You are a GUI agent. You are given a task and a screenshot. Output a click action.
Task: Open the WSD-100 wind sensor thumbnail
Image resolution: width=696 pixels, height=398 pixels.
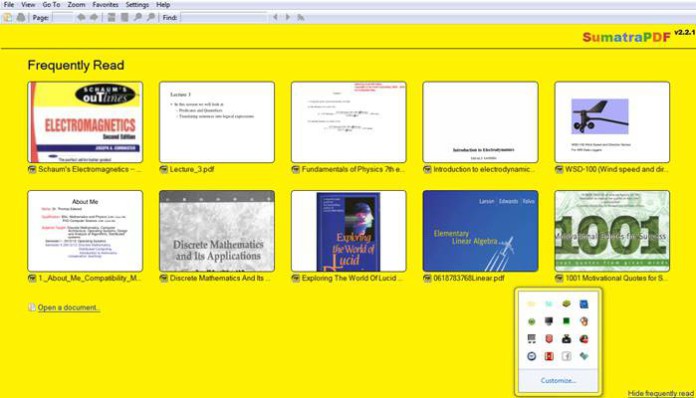[612, 122]
